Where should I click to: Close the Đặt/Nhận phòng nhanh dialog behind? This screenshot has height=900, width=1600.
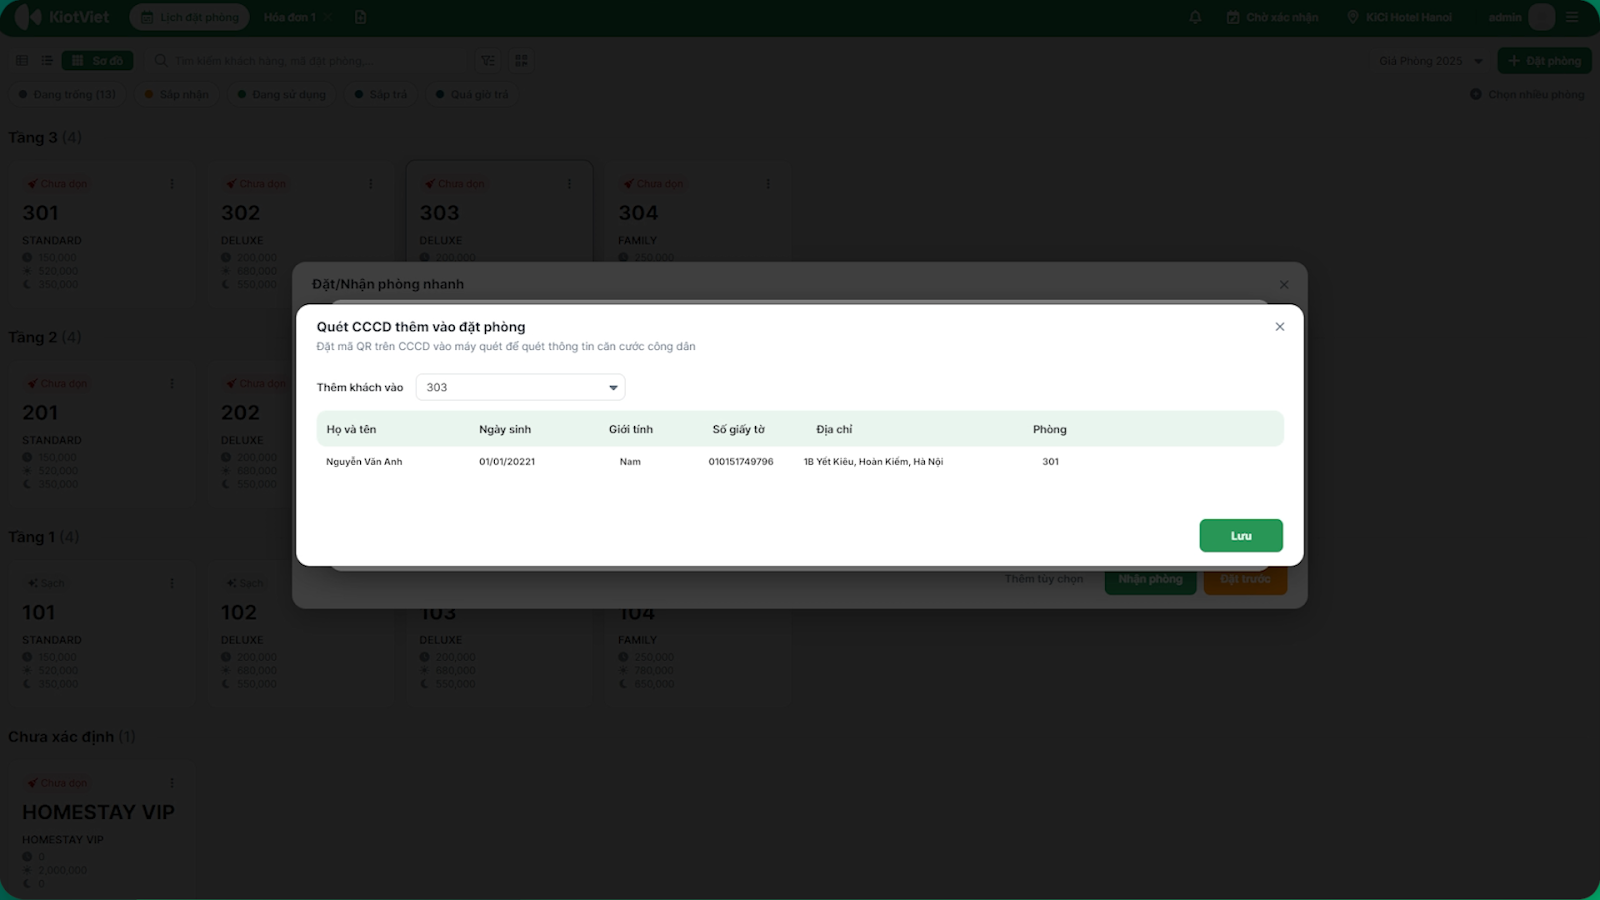1284,285
